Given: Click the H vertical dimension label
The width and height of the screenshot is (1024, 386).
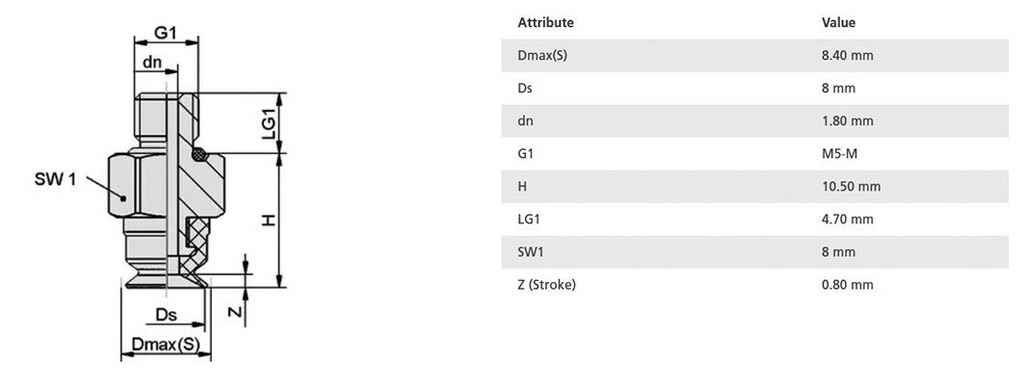Looking at the screenshot, I should 268,221.
